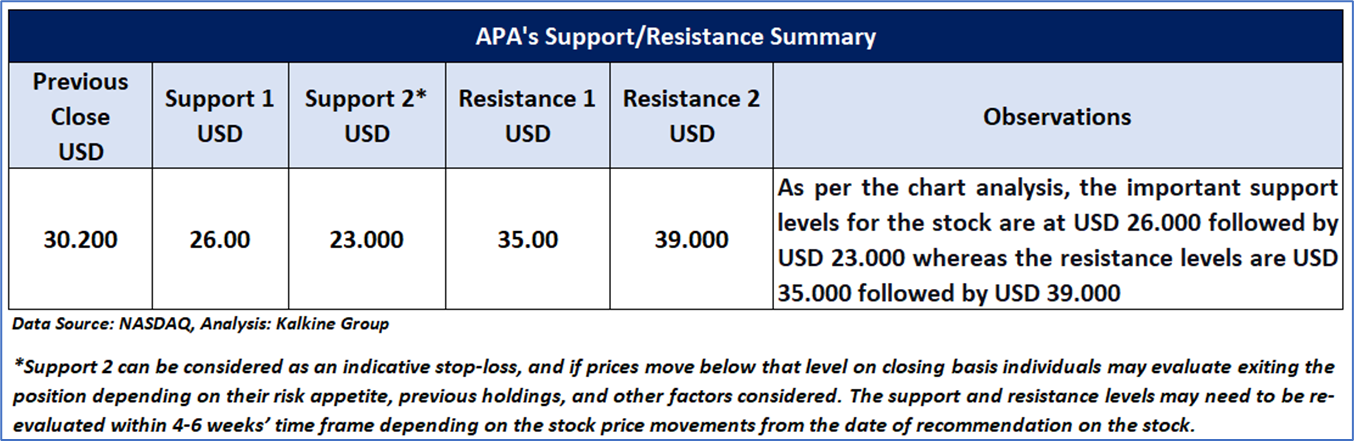Click the 26.00 Support 1 value cell

[219, 241]
